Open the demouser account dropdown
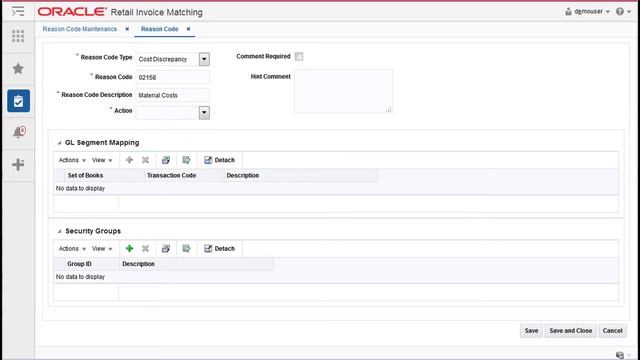Screen dimensions: 640x360 [608, 12]
